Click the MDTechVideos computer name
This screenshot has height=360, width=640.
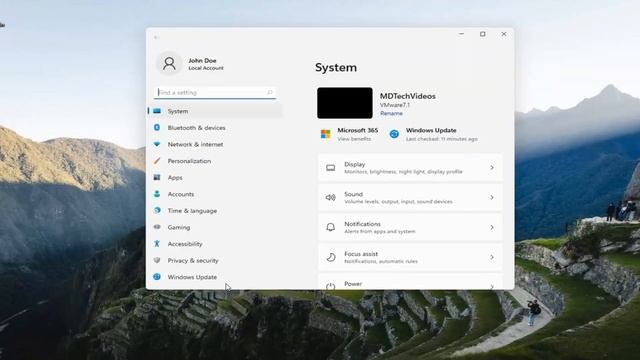pyautogui.click(x=408, y=96)
